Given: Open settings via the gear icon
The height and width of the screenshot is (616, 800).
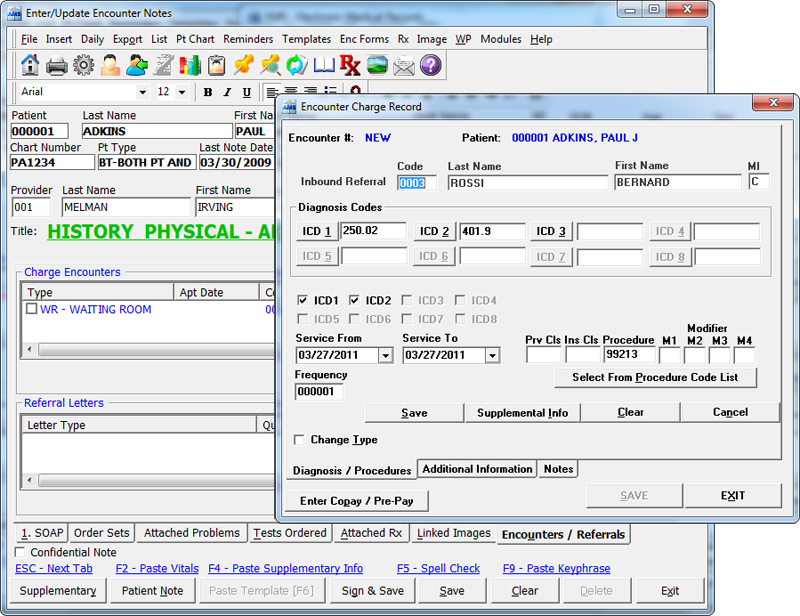Looking at the screenshot, I should 83,66.
